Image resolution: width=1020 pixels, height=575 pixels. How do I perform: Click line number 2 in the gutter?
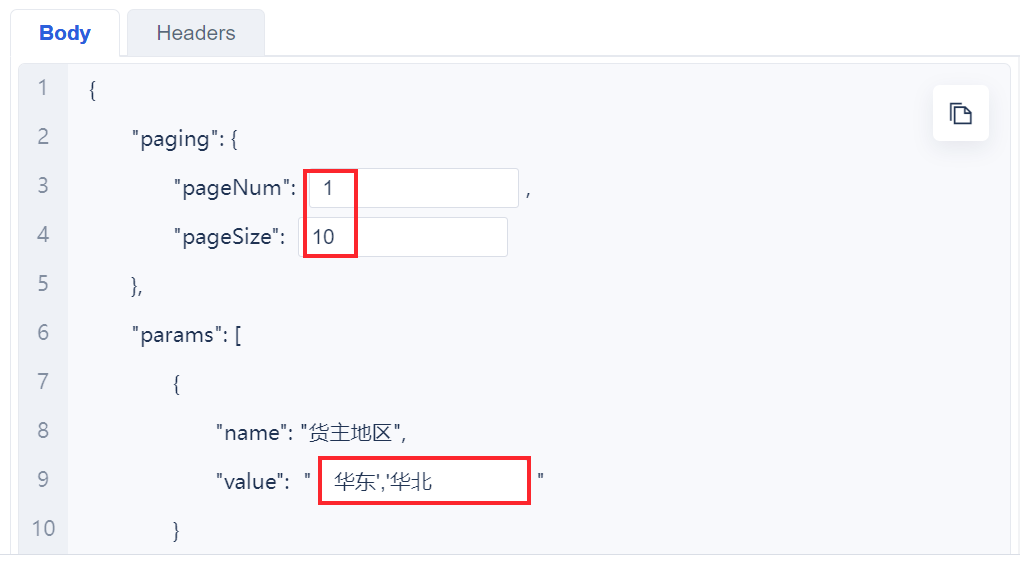(43, 137)
